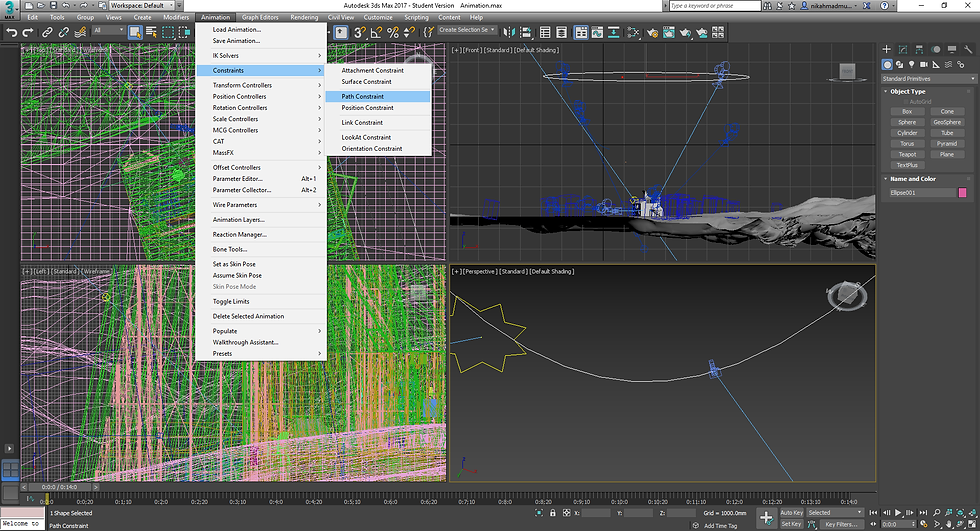Image resolution: width=980 pixels, height=531 pixels.
Task: Click the Ellipse001 object name field
Action: tap(922, 192)
